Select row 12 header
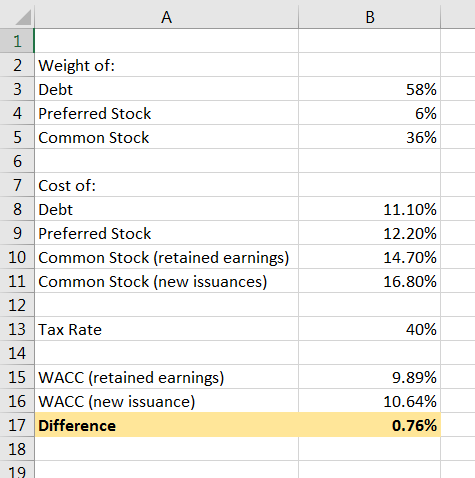Viewport: 475px width, 478px height. click(x=17, y=305)
